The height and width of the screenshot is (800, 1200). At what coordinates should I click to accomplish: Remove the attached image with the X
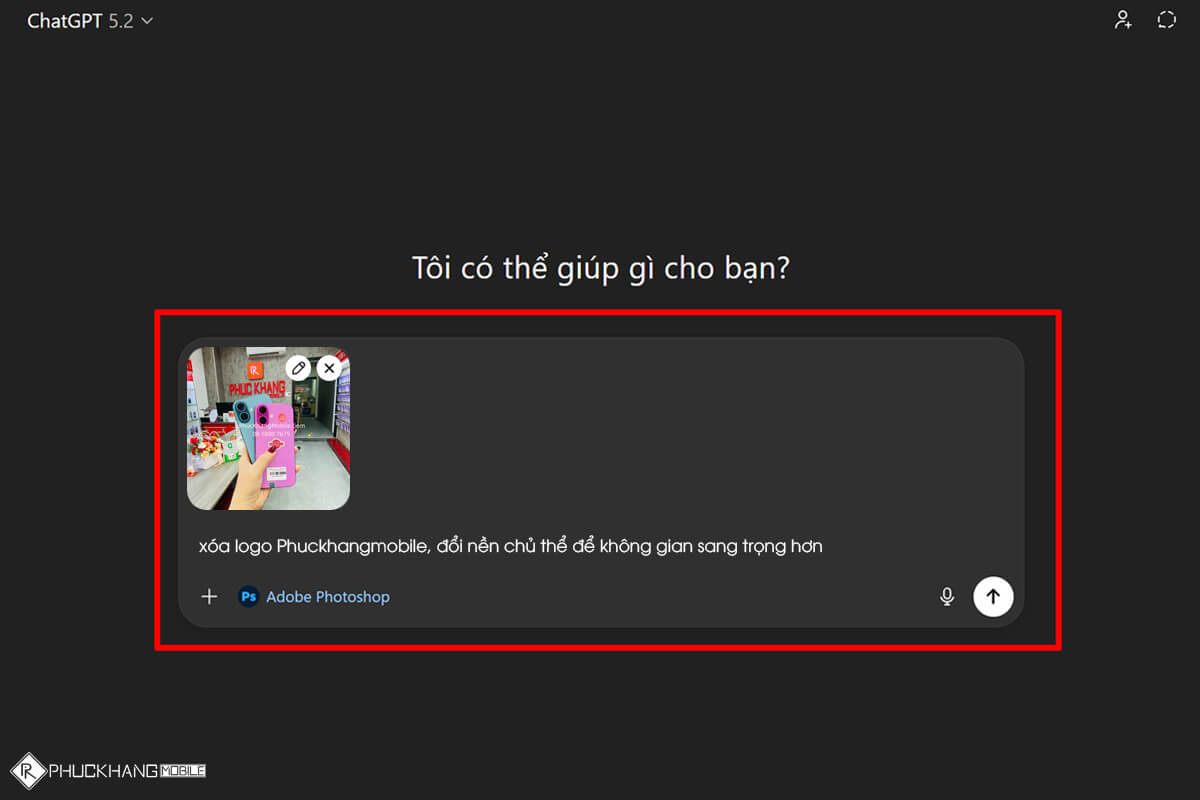[x=329, y=368]
